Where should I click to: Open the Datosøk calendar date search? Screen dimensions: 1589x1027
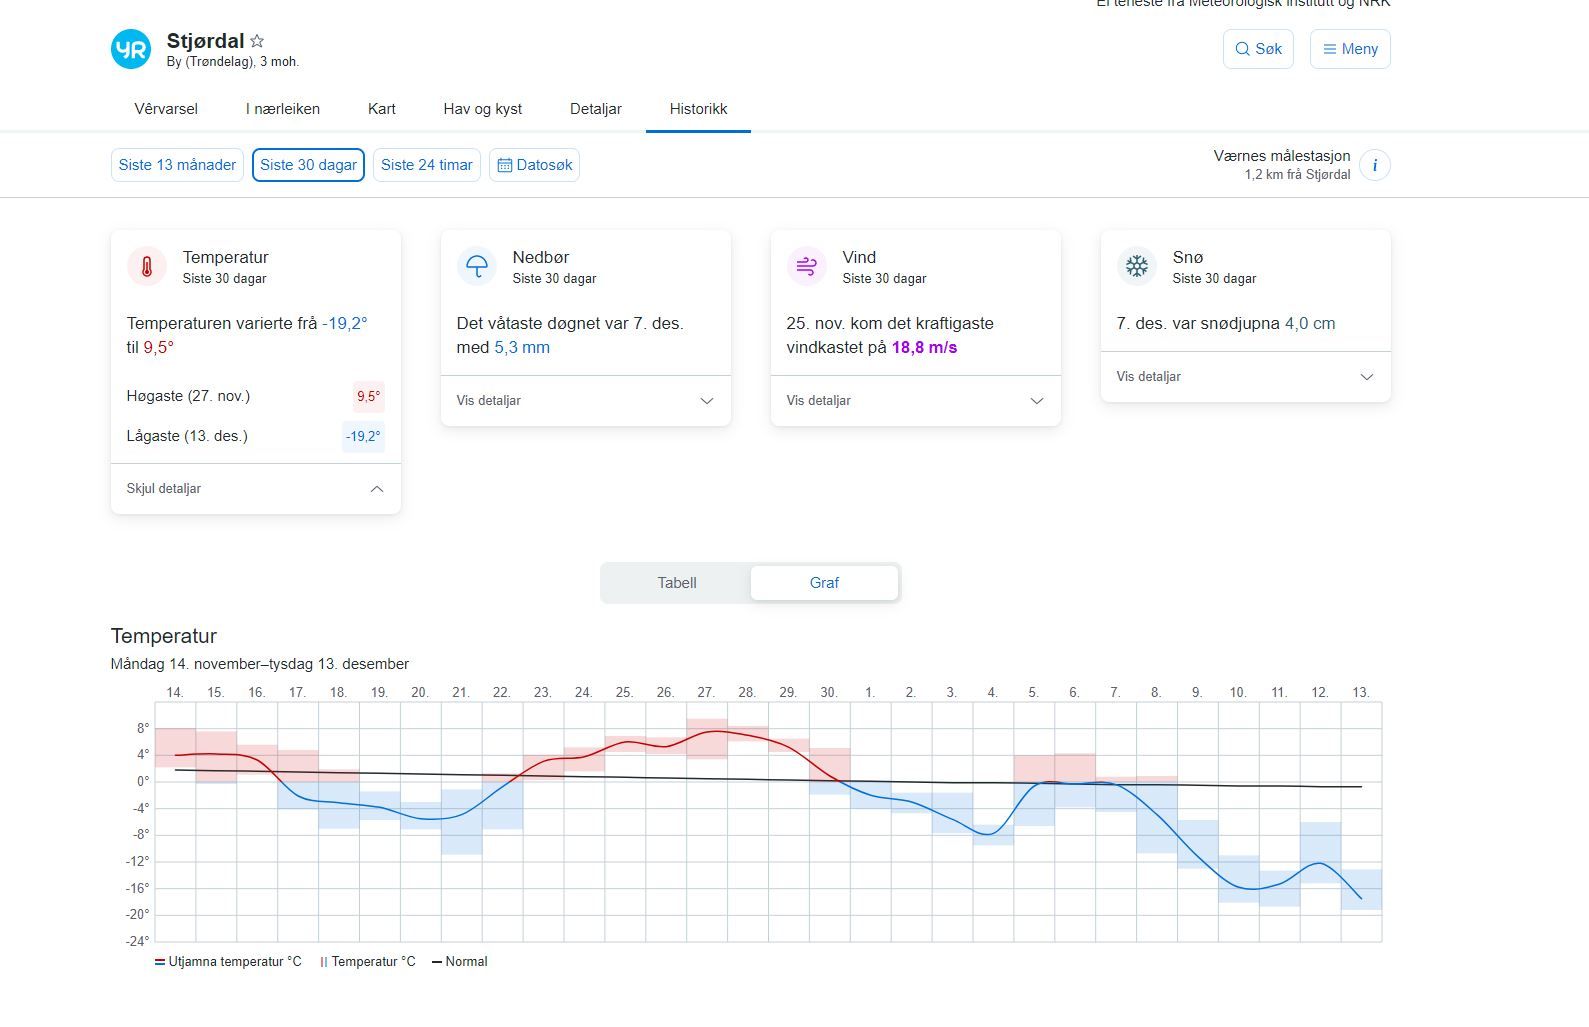coord(534,165)
